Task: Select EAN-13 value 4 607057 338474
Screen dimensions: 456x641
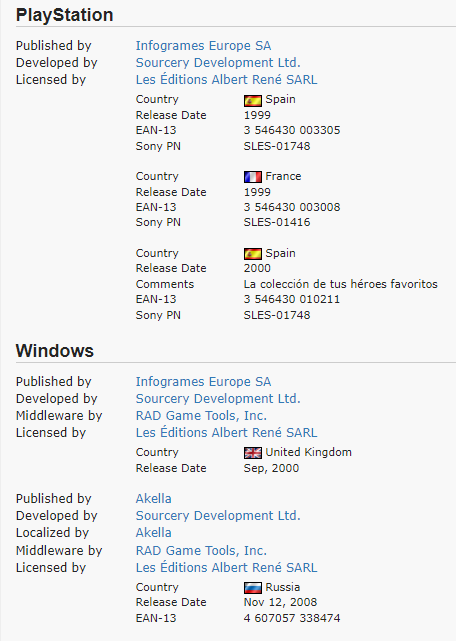Action: 292,618
